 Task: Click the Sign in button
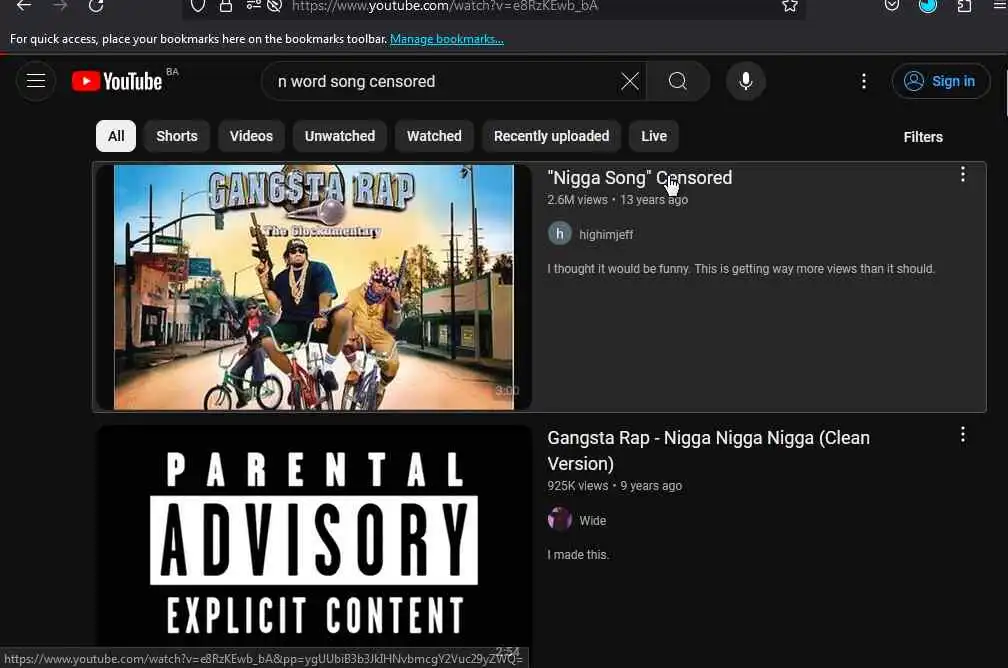coord(940,81)
